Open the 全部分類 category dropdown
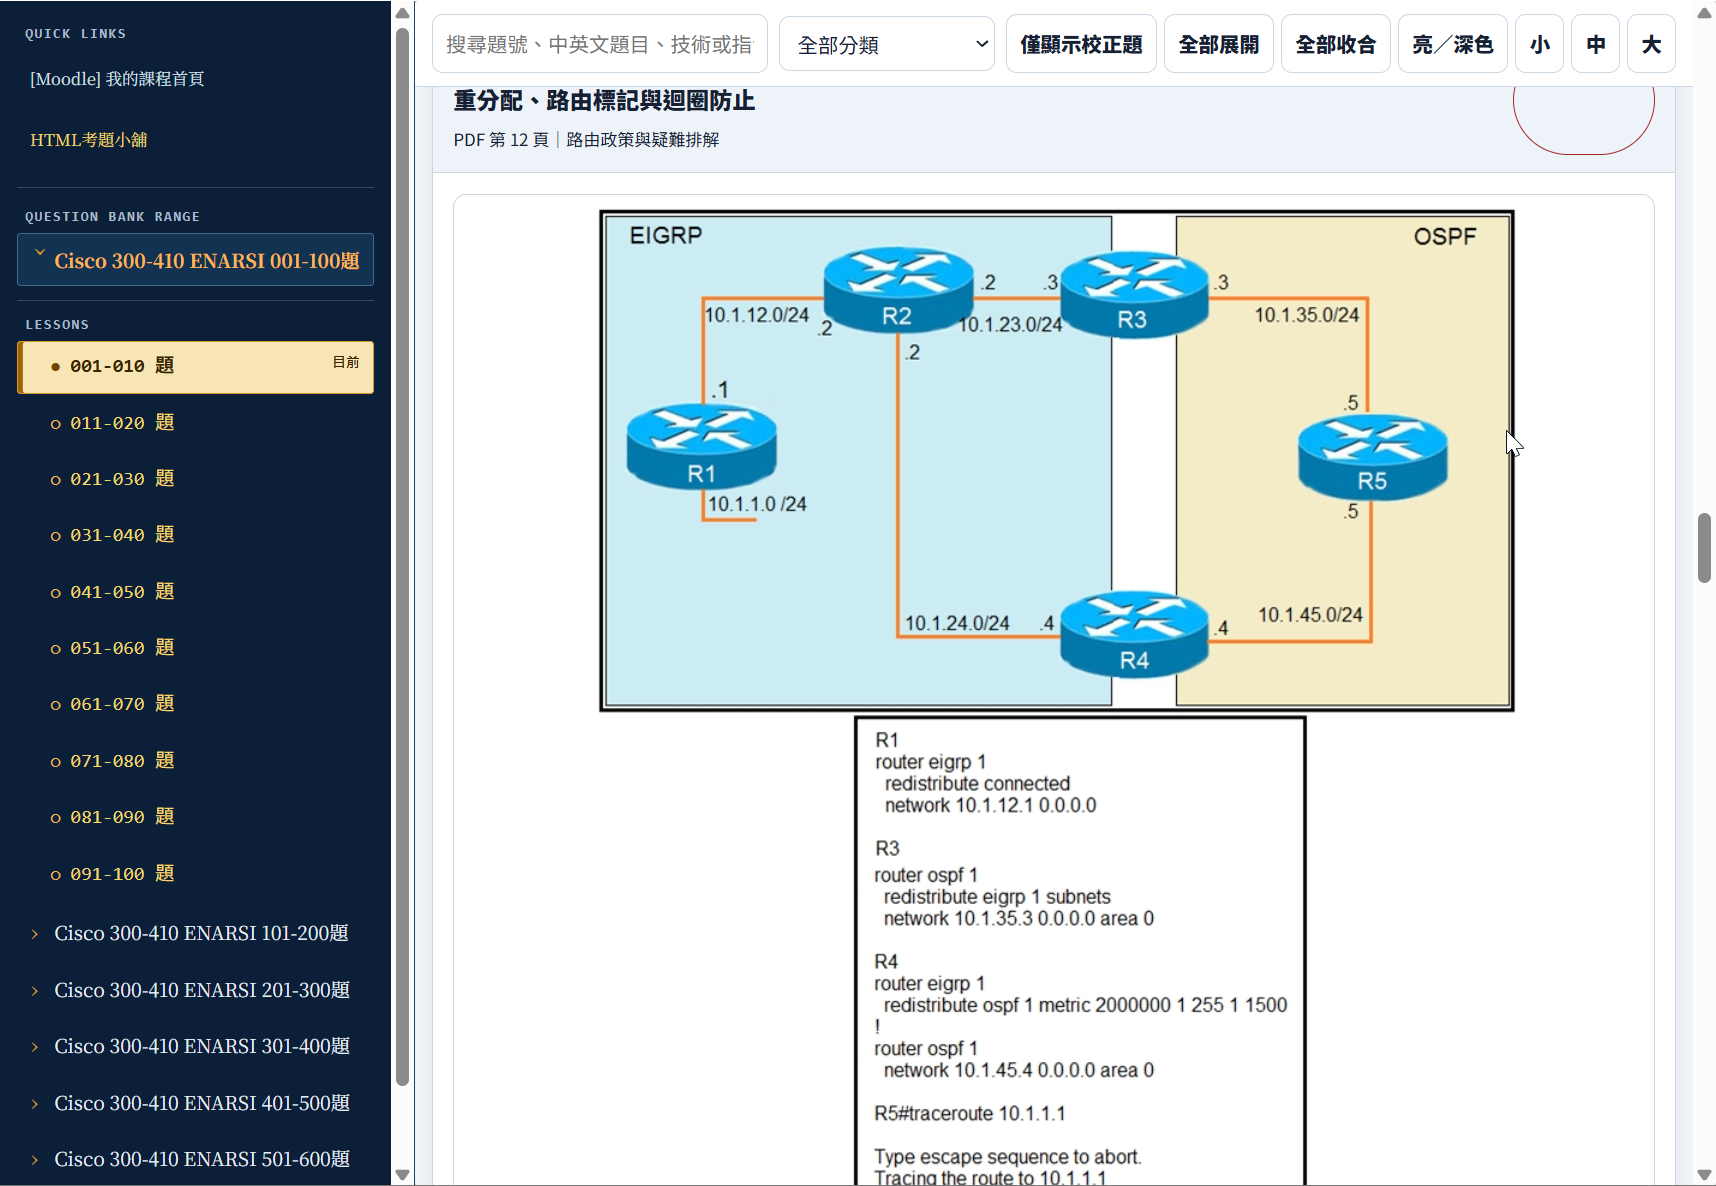Viewport: 1716px width, 1186px height. pos(887,44)
